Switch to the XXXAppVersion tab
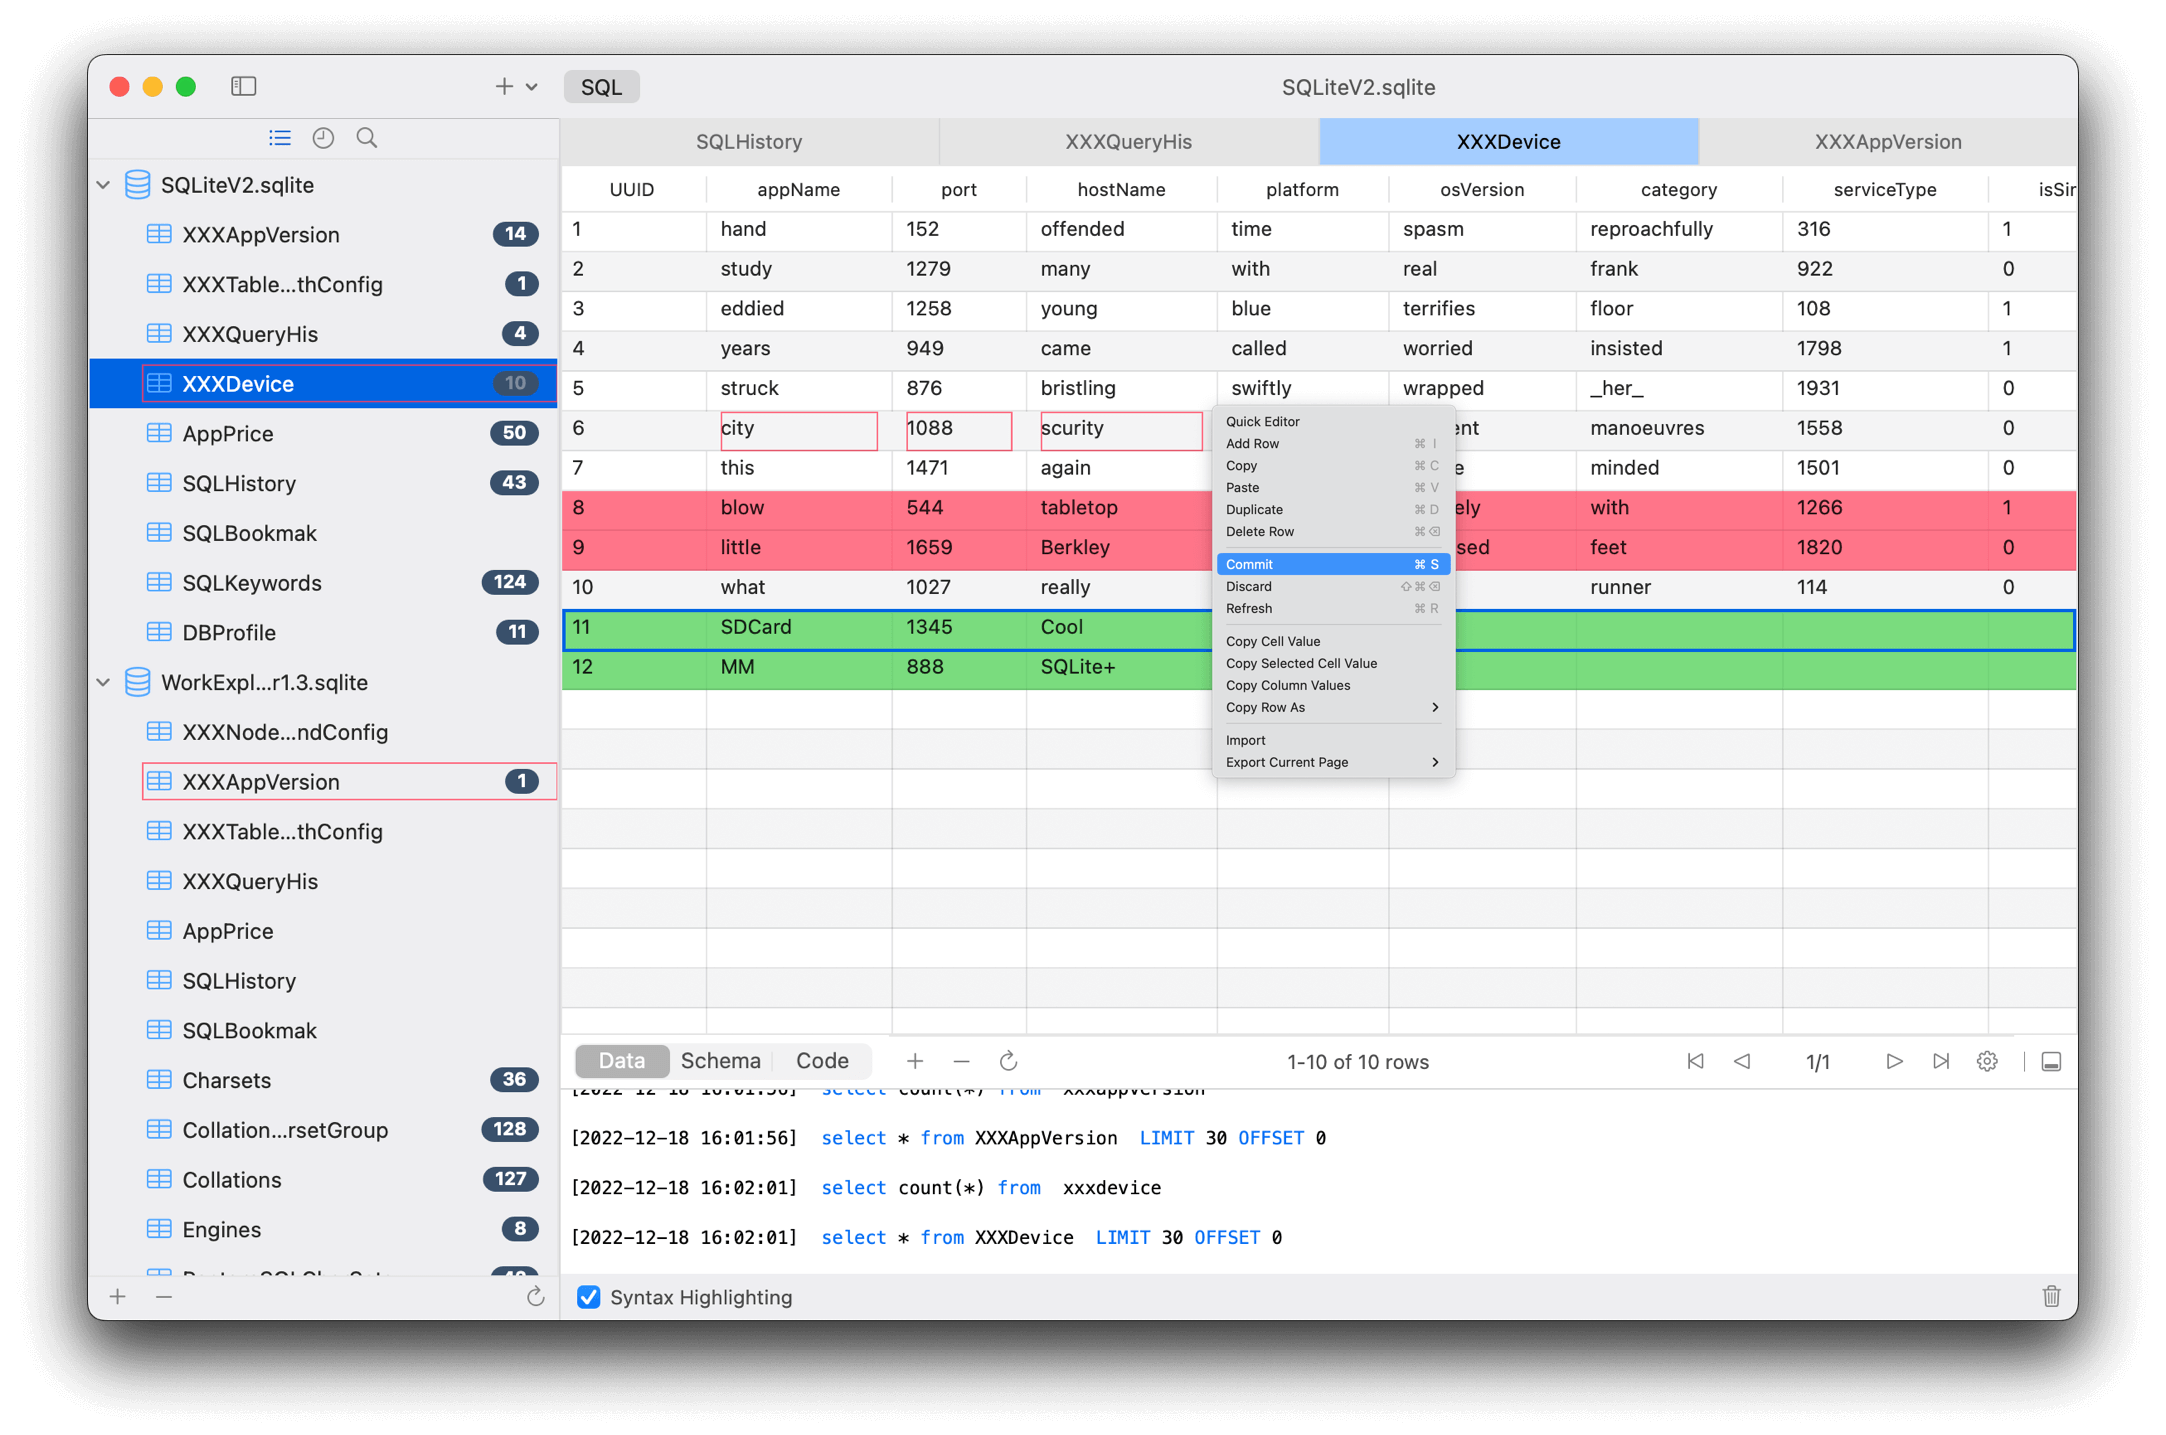Image resolution: width=2166 pixels, height=1435 pixels. click(1888, 141)
